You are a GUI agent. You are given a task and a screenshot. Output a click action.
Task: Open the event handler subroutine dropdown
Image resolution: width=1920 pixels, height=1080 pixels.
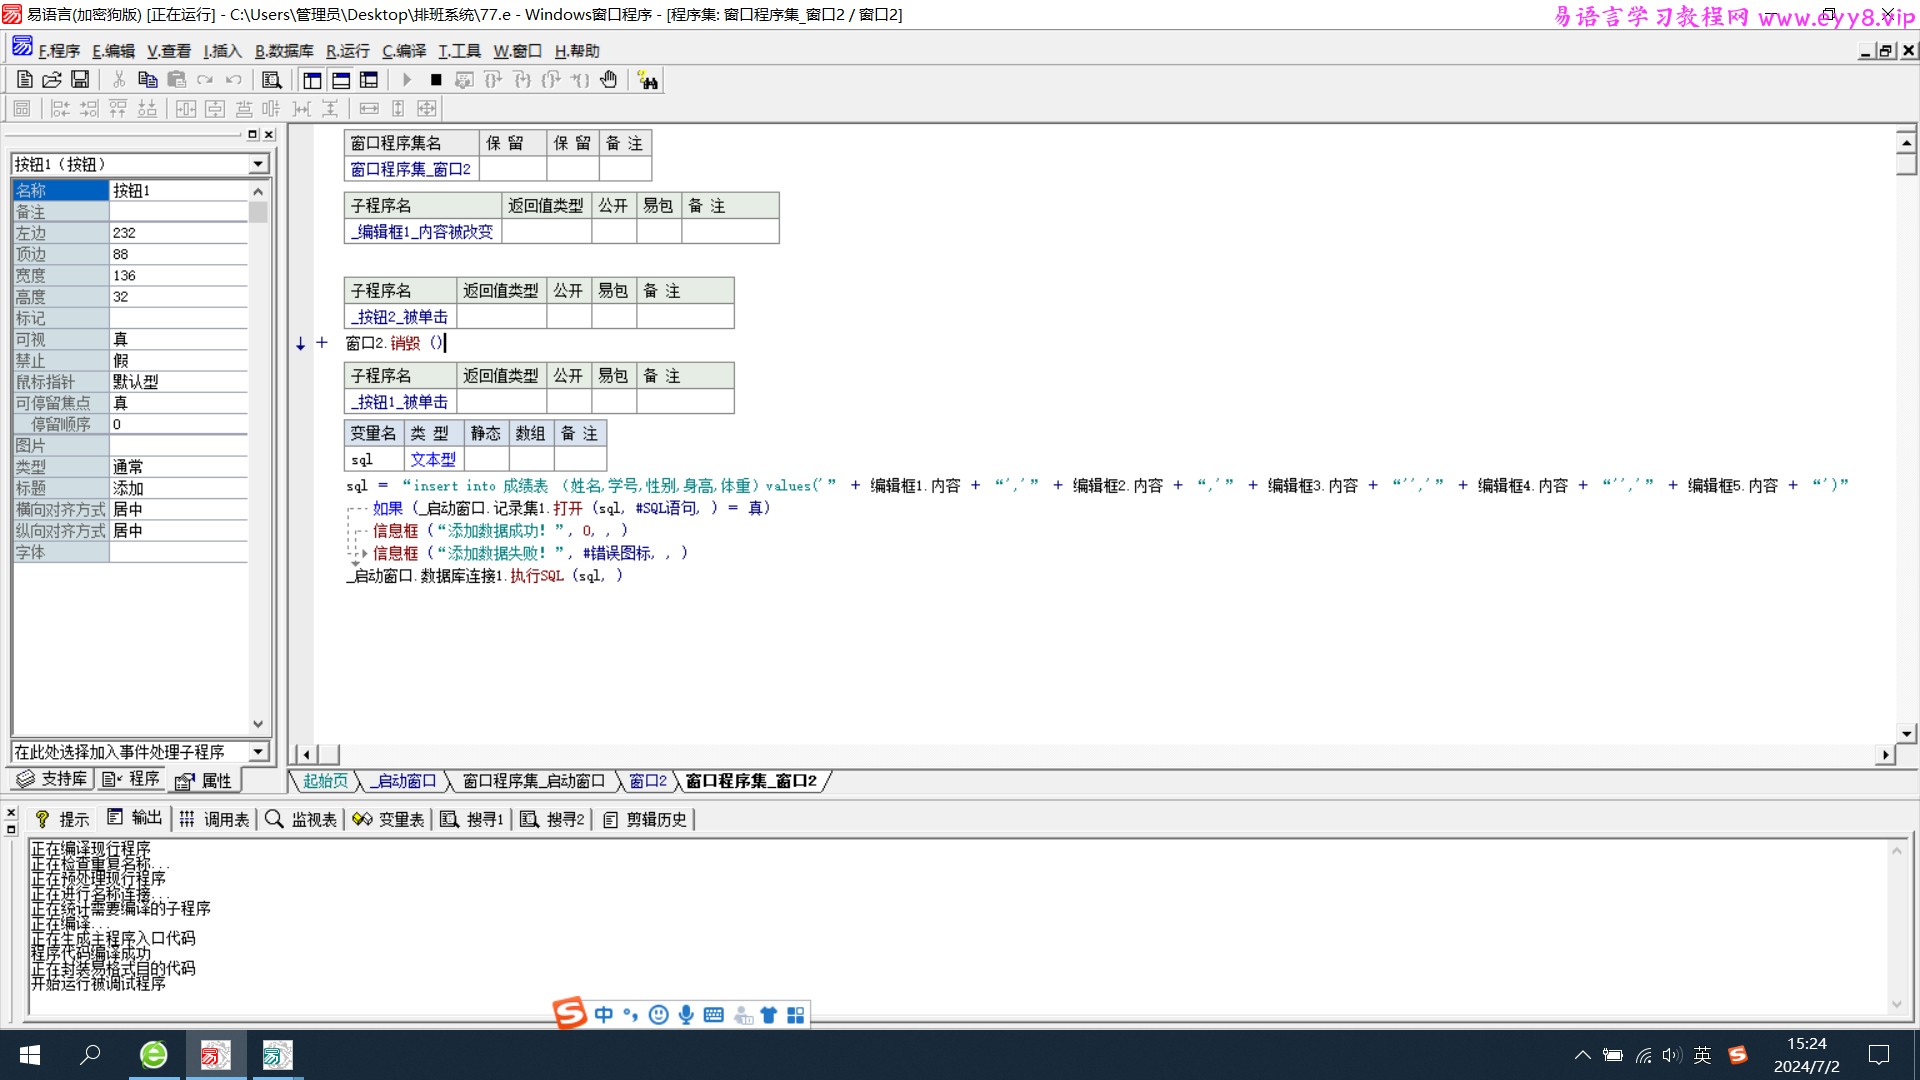[x=259, y=752]
